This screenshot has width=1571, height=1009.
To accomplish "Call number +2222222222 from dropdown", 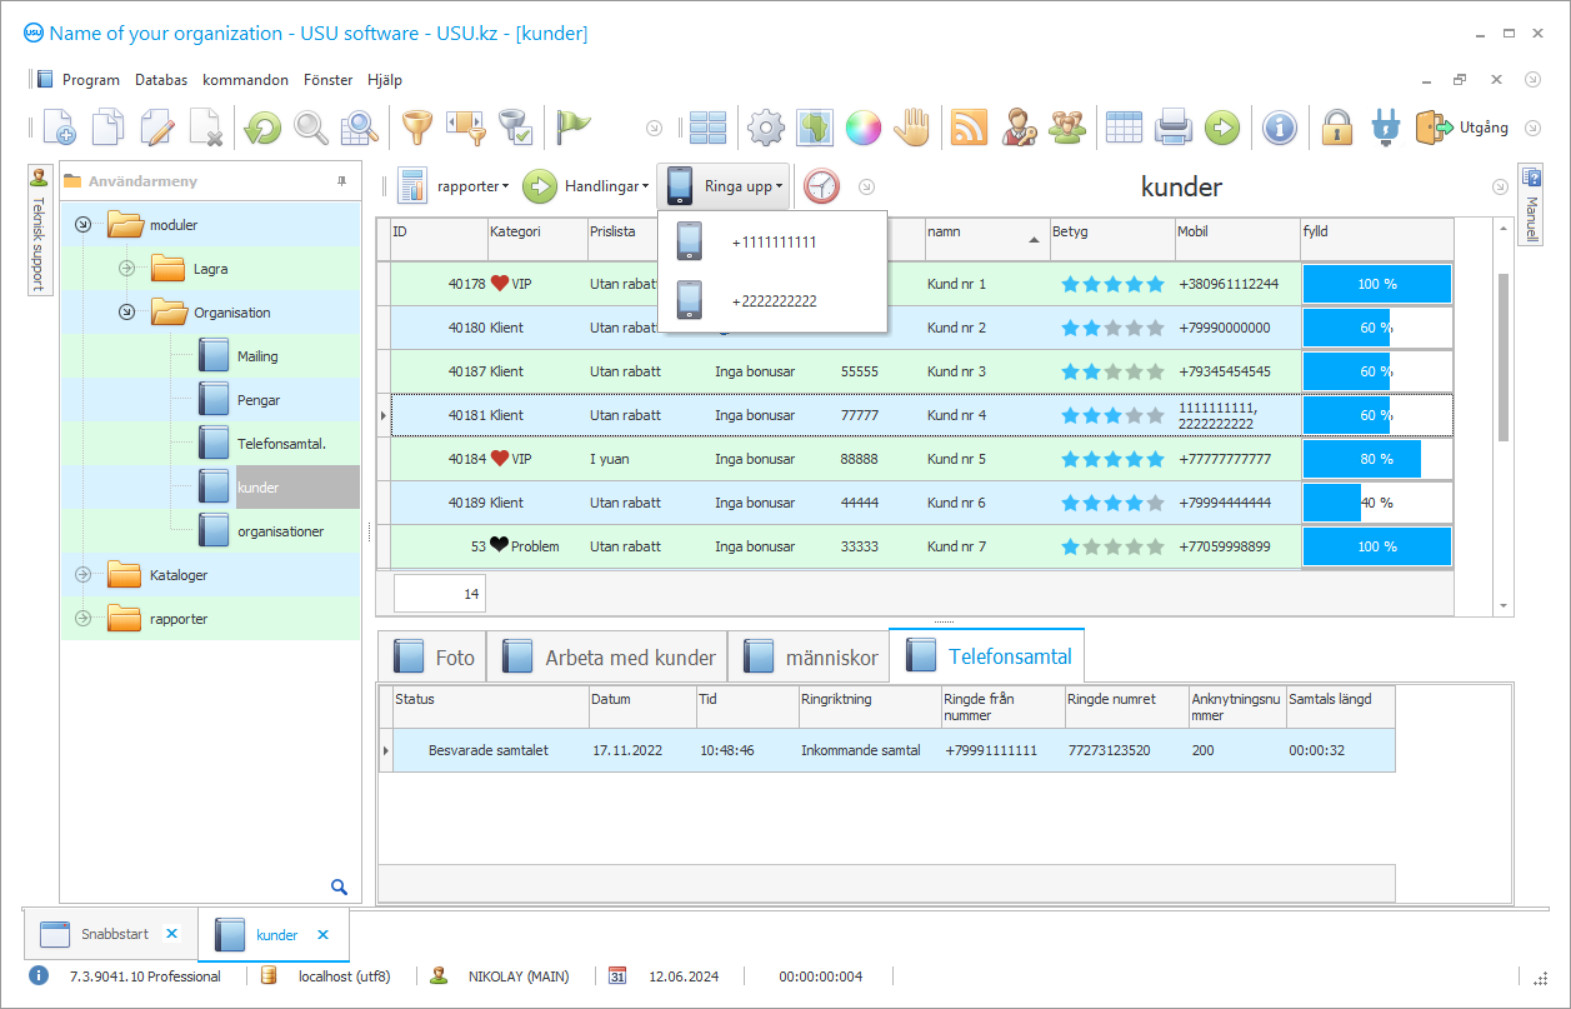I will tap(773, 301).
